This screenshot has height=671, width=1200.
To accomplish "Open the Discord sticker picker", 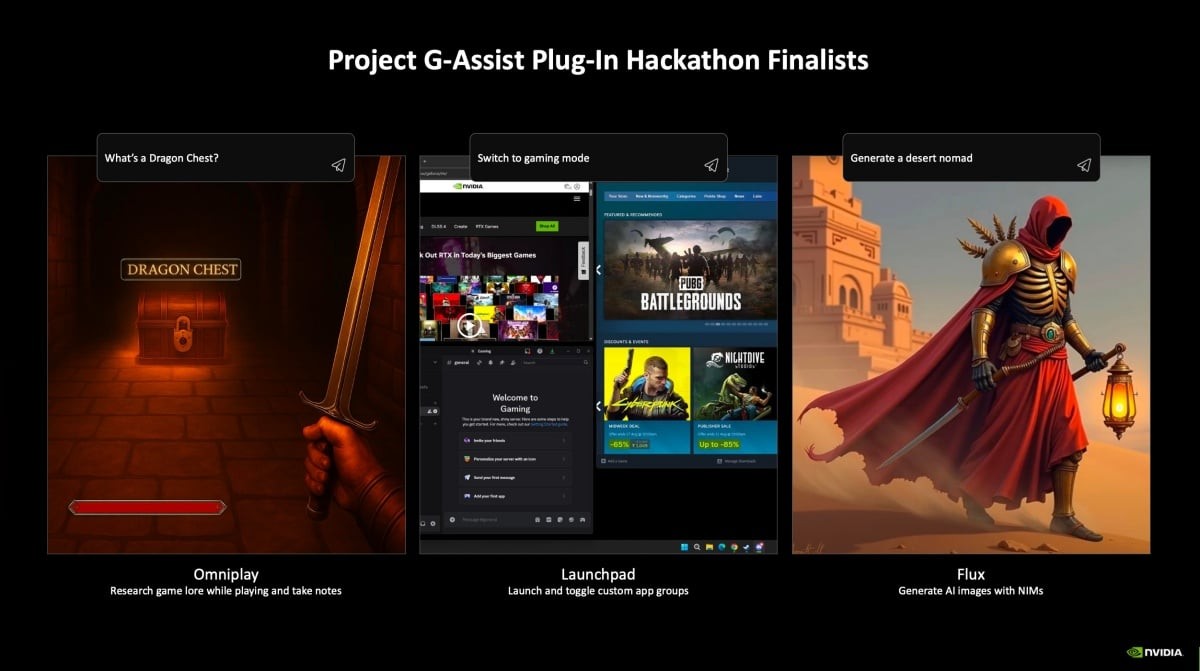I will pos(560,520).
